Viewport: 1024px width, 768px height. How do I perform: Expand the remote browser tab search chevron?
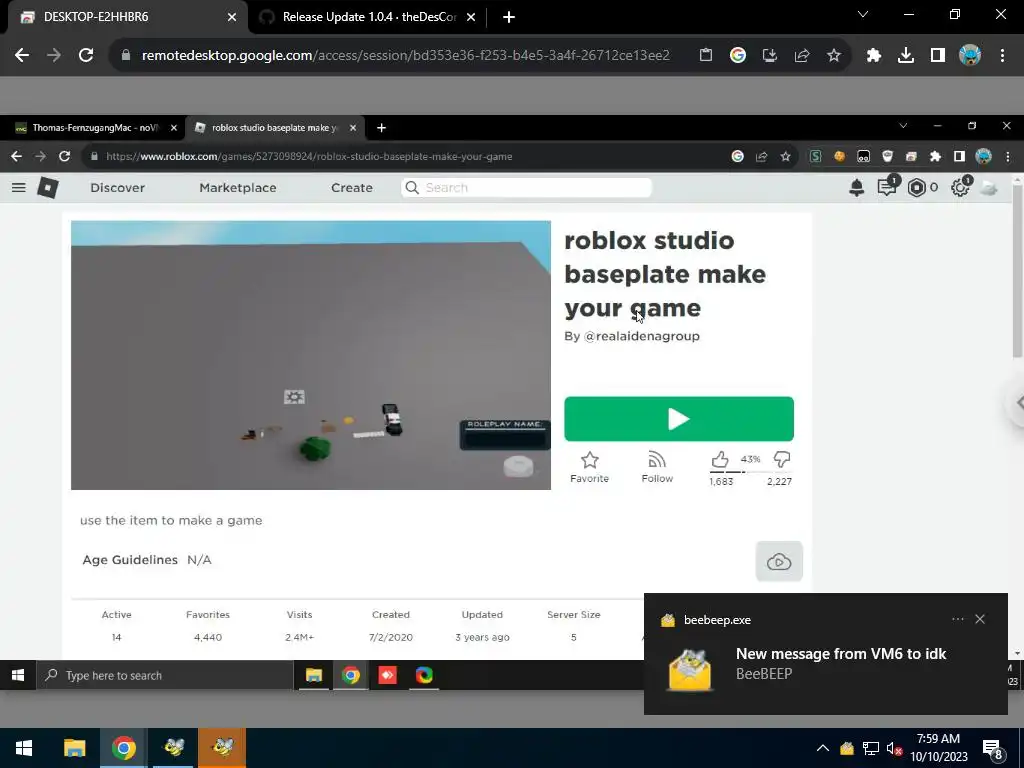(903, 126)
